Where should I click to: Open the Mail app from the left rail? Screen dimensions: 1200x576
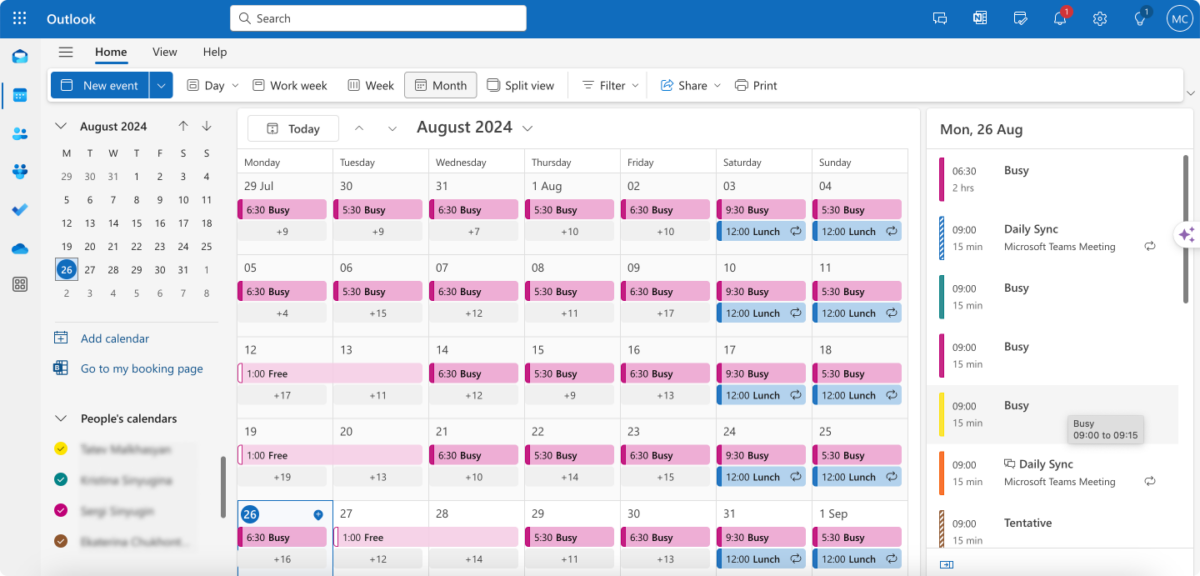(x=20, y=56)
